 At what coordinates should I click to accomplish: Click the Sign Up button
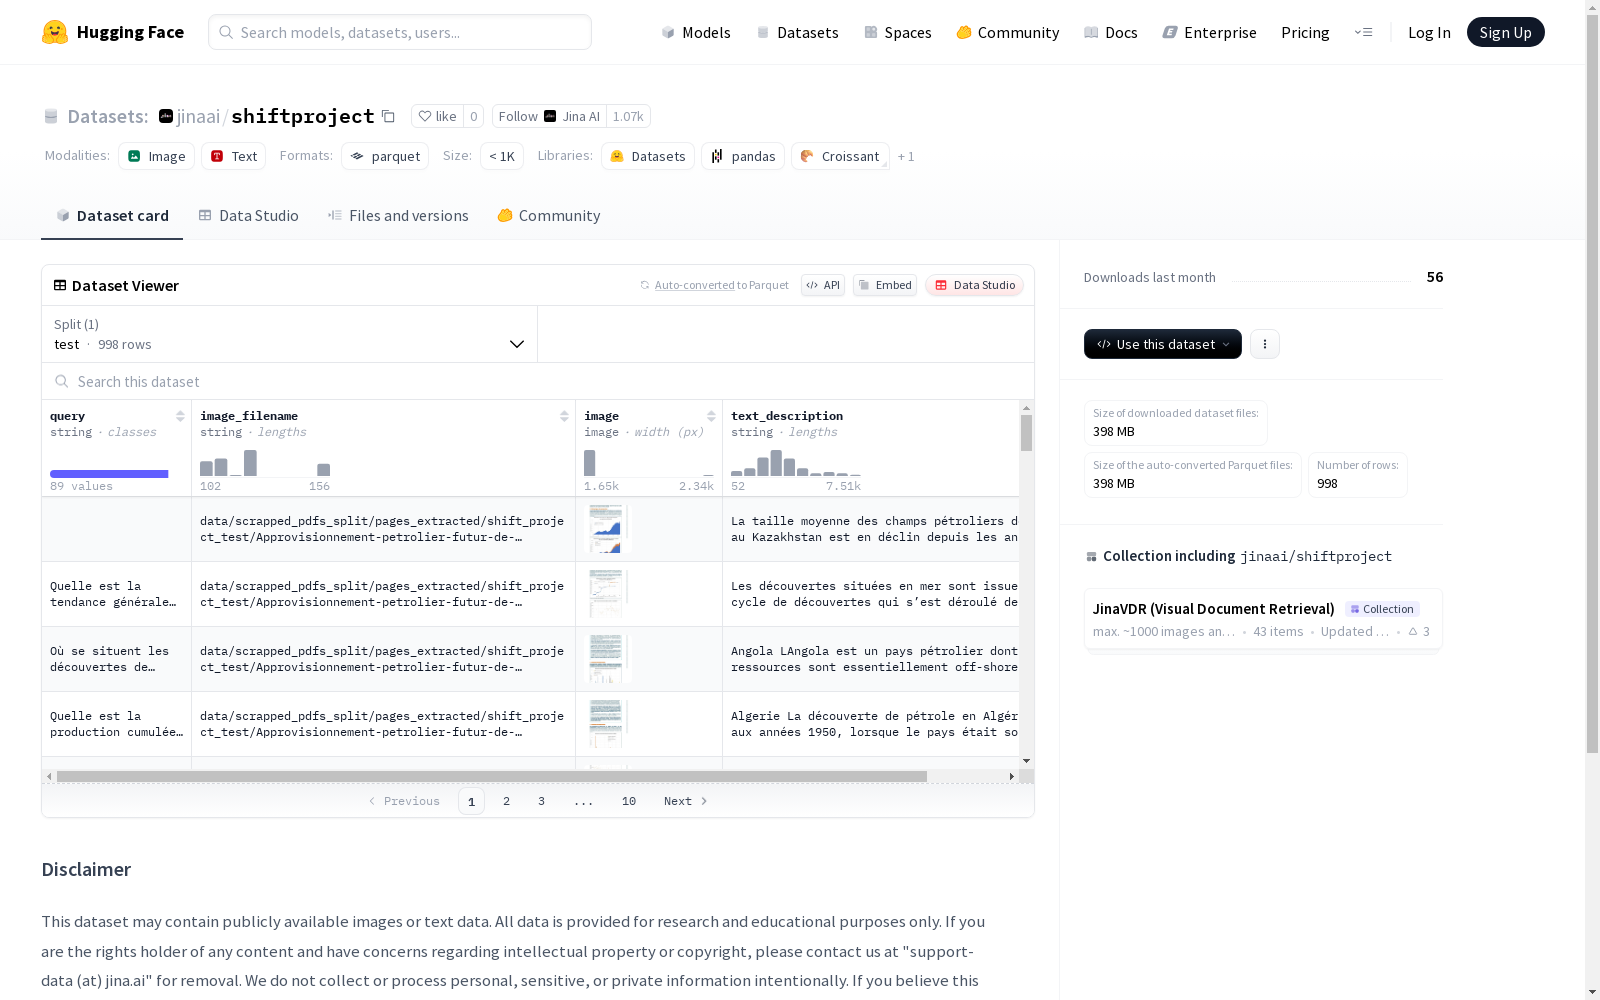[x=1505, y=32]
